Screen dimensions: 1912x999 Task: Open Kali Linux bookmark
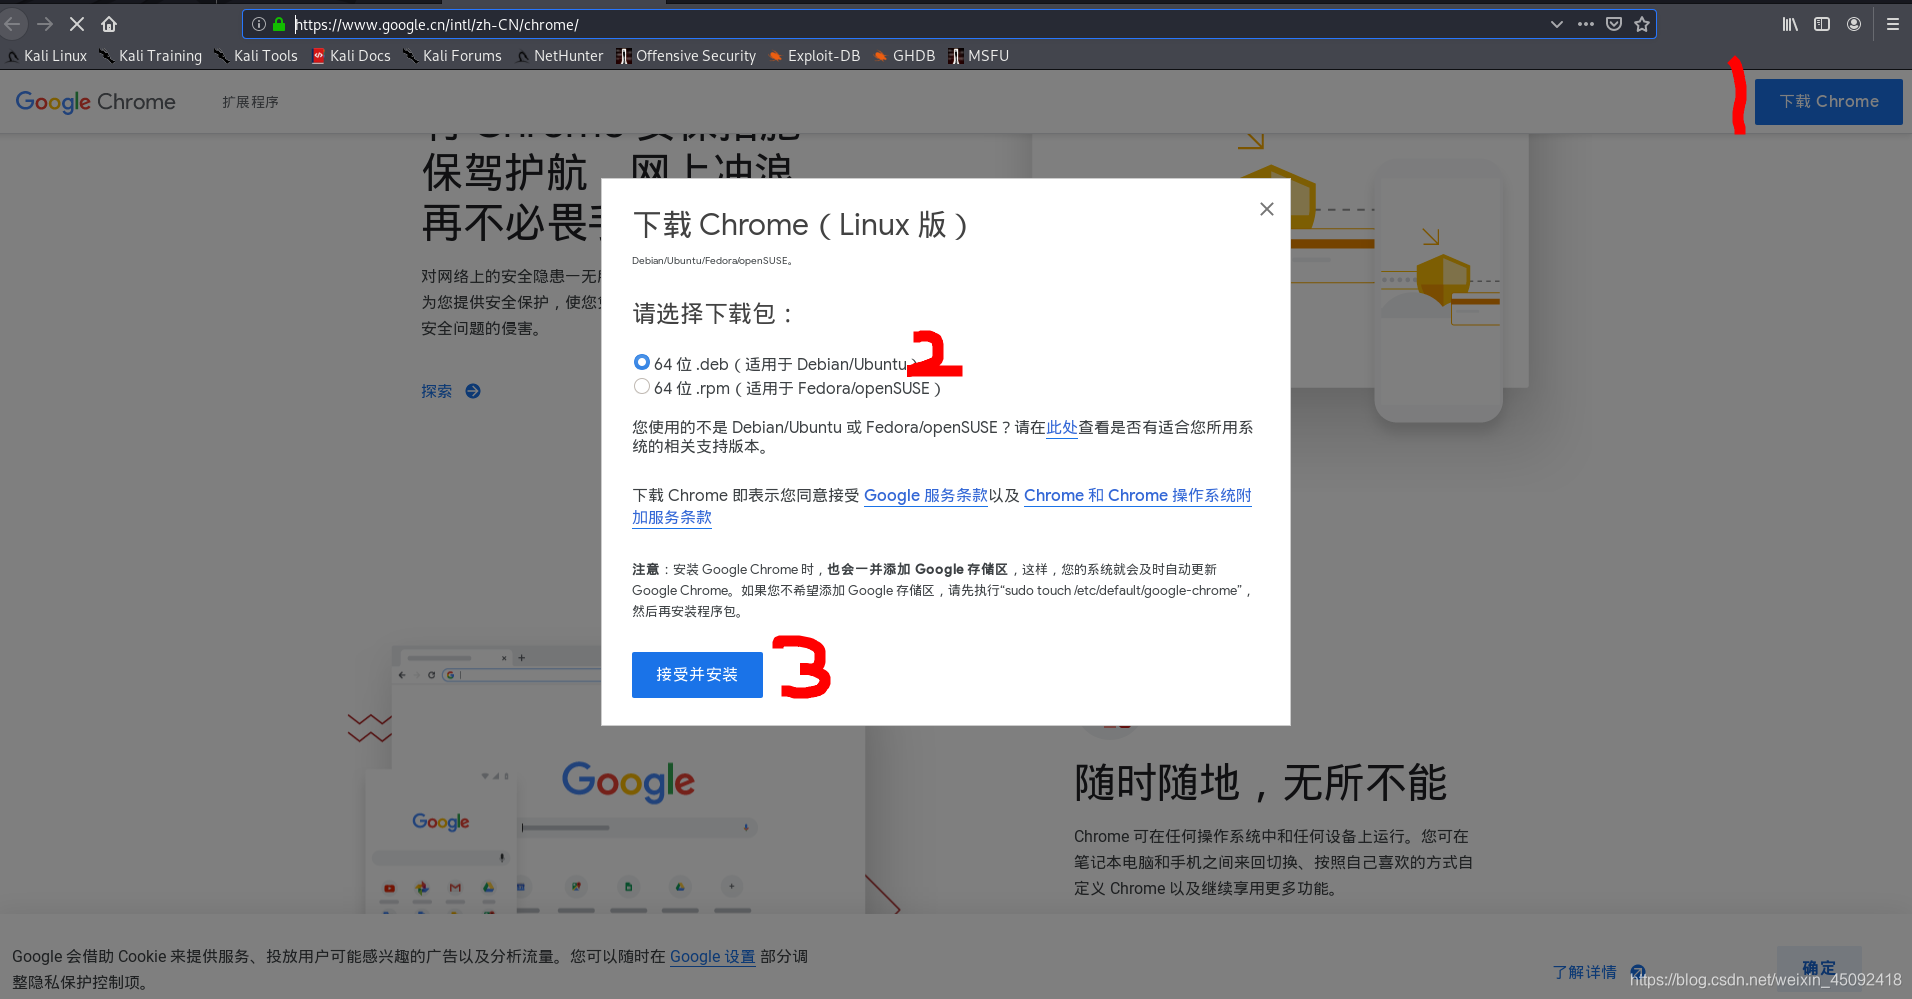click(47, 56)
